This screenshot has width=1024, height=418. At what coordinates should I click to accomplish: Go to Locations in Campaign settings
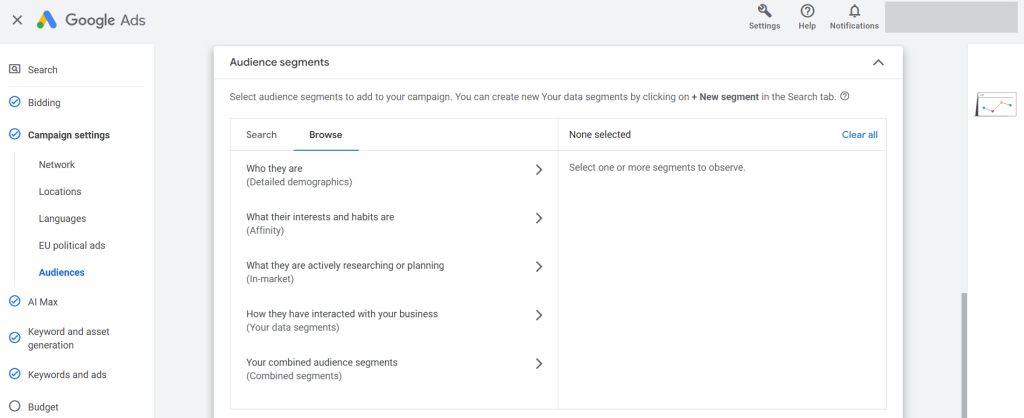pos(60,191)
